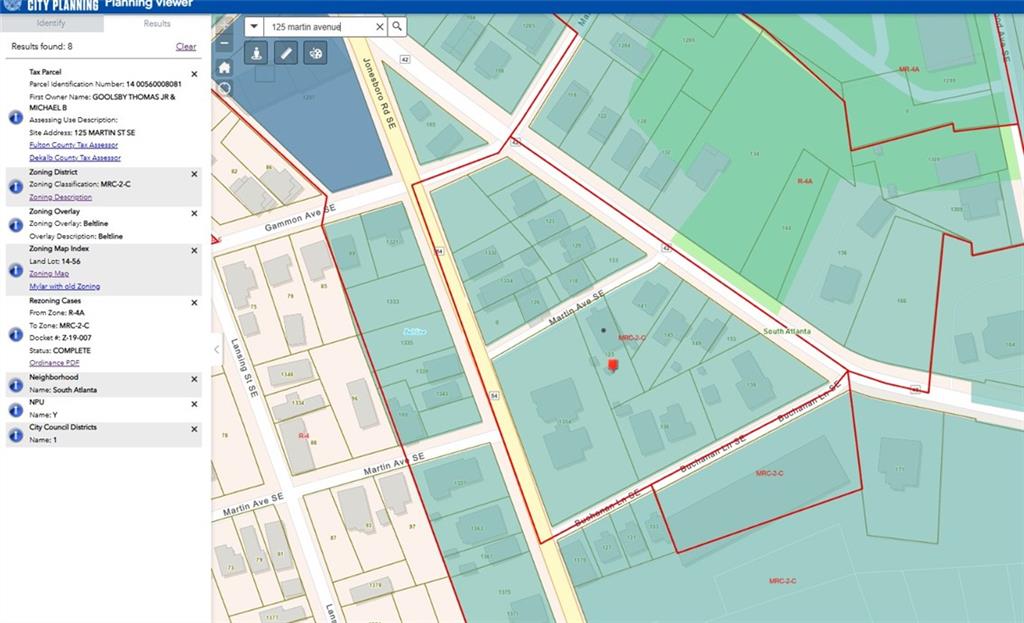Open the search source dropdown arrow

[x=254, y=27]
